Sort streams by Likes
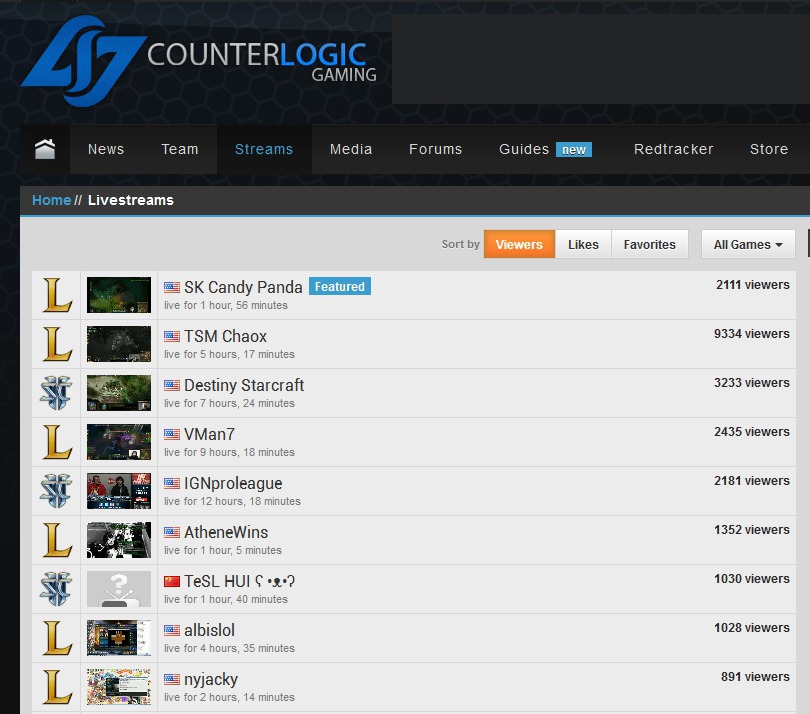 583,244
